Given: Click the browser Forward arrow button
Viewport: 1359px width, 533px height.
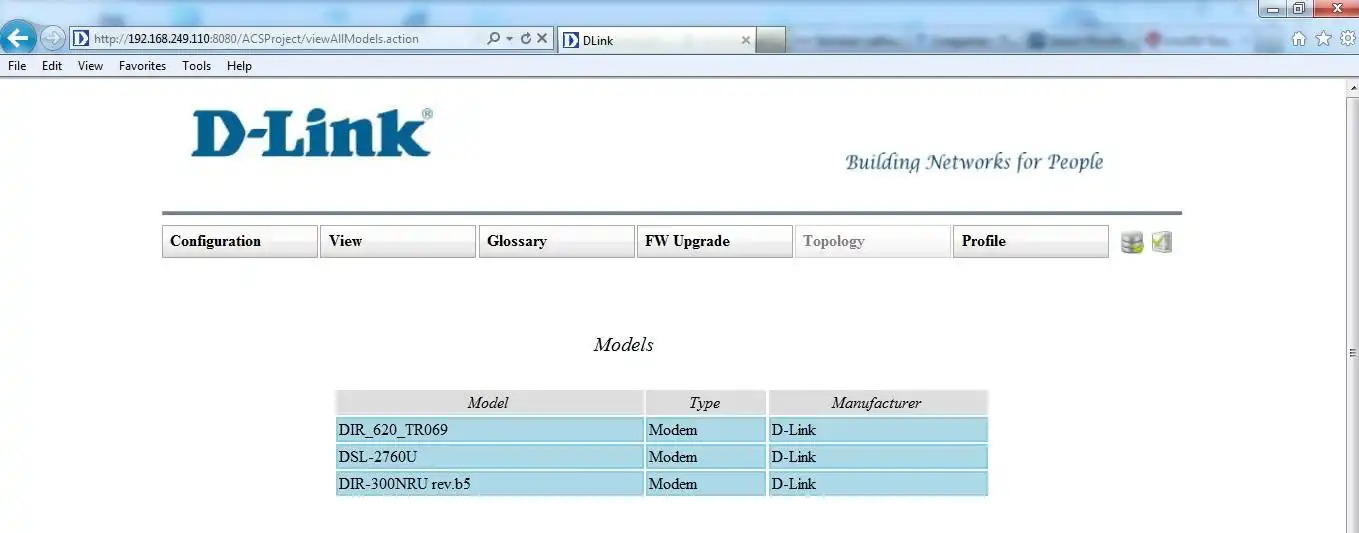Looking at the screenshot, I should pos(52,39).
